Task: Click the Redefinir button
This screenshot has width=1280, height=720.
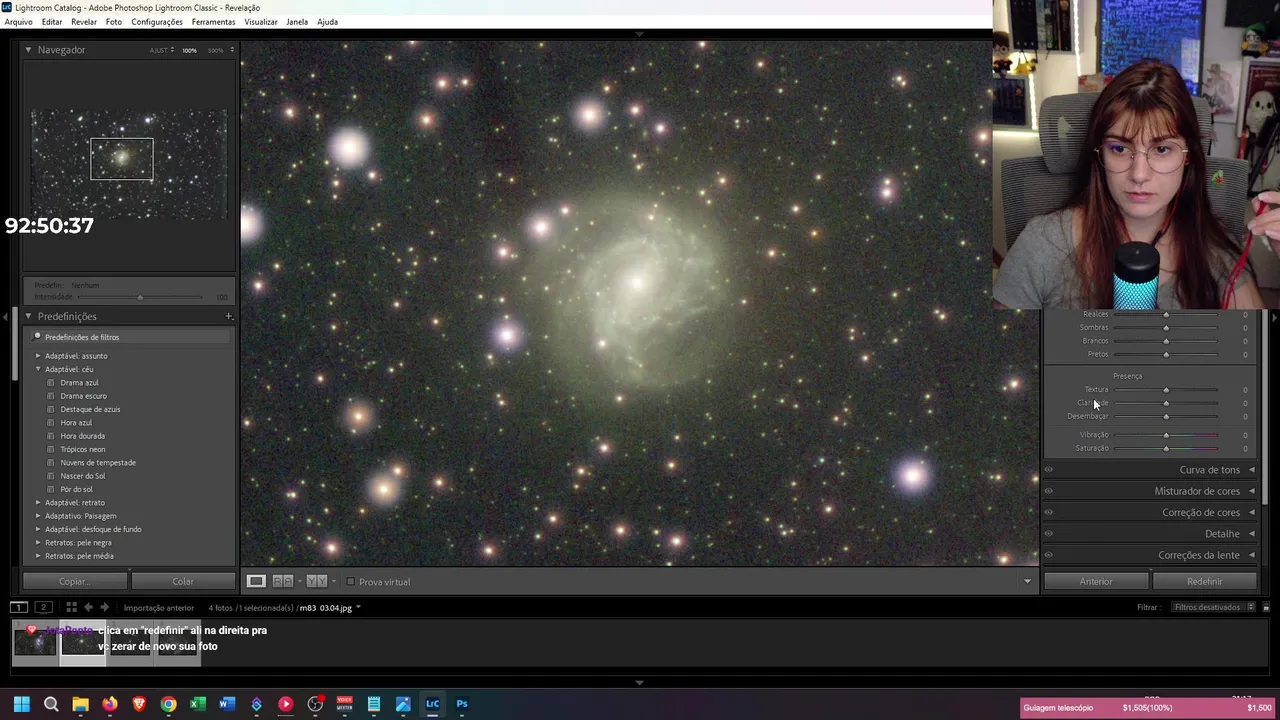Action: point(1204,581)
